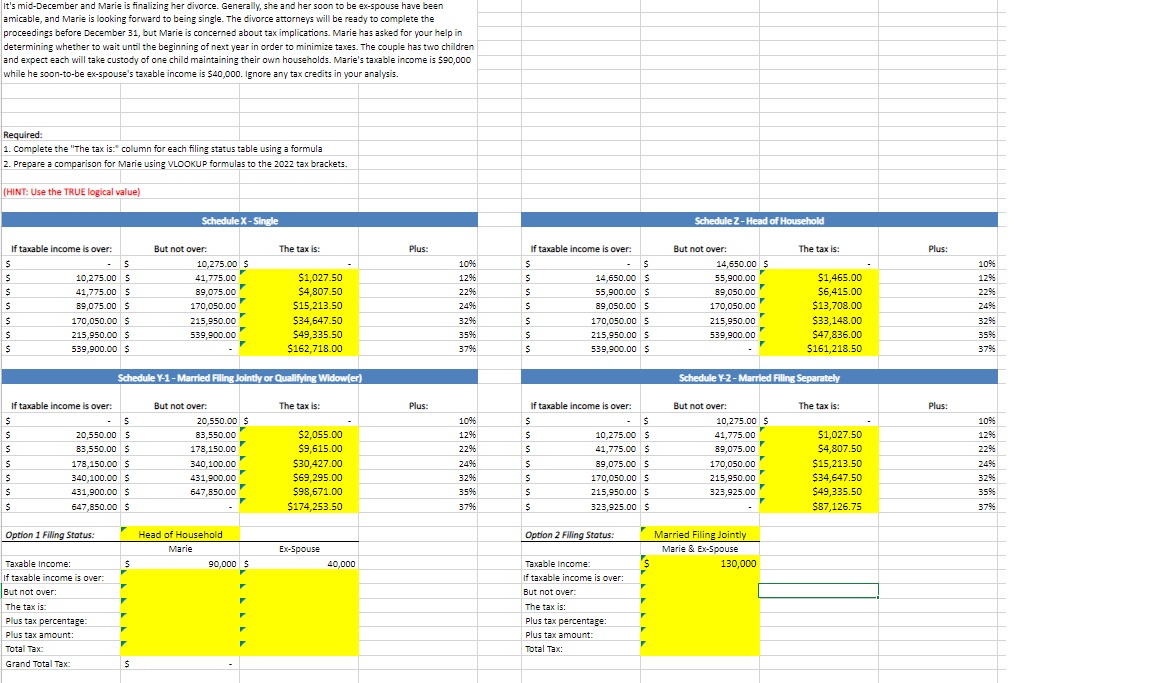This screenshot has height=683, width=1152.
Task: Click the $9,615.00 tax cell
Action: point(299,449)
